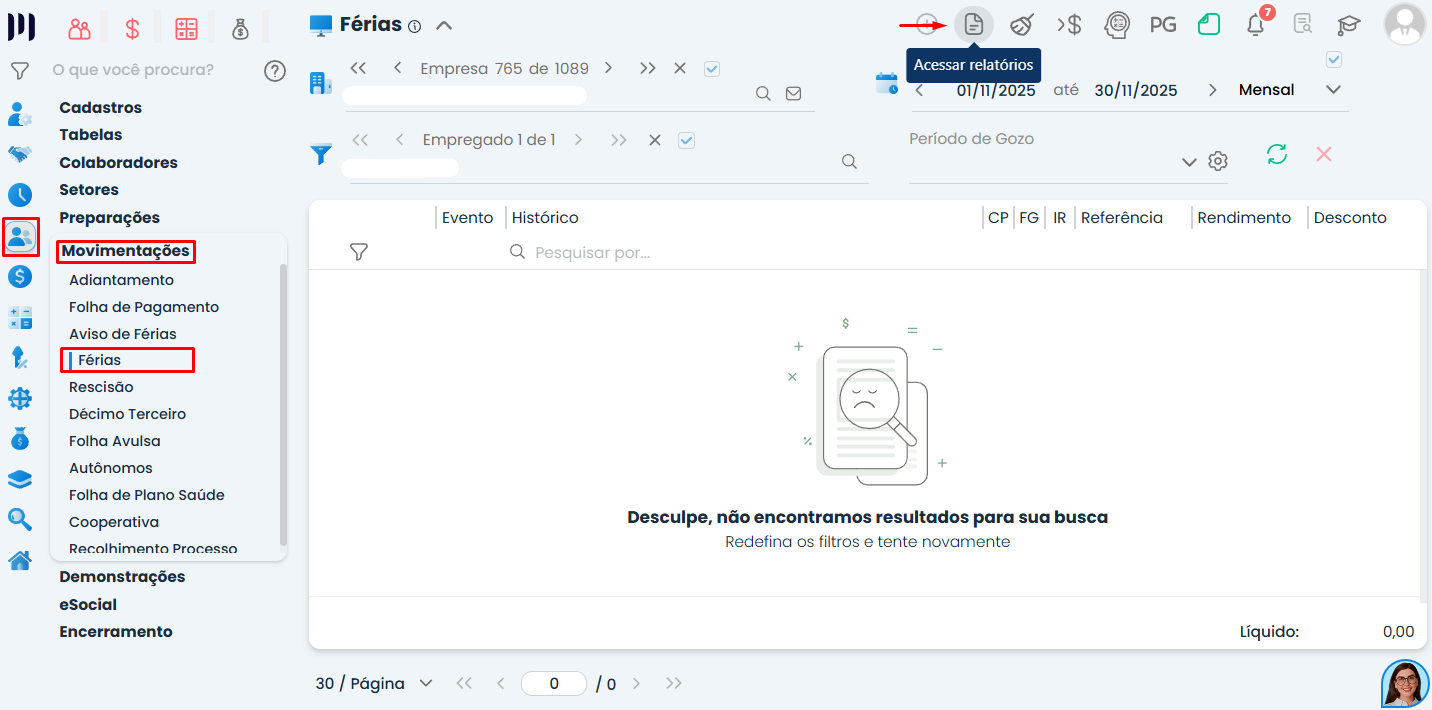
Task: Open the user profile avatar
Action: point(1404,24)
